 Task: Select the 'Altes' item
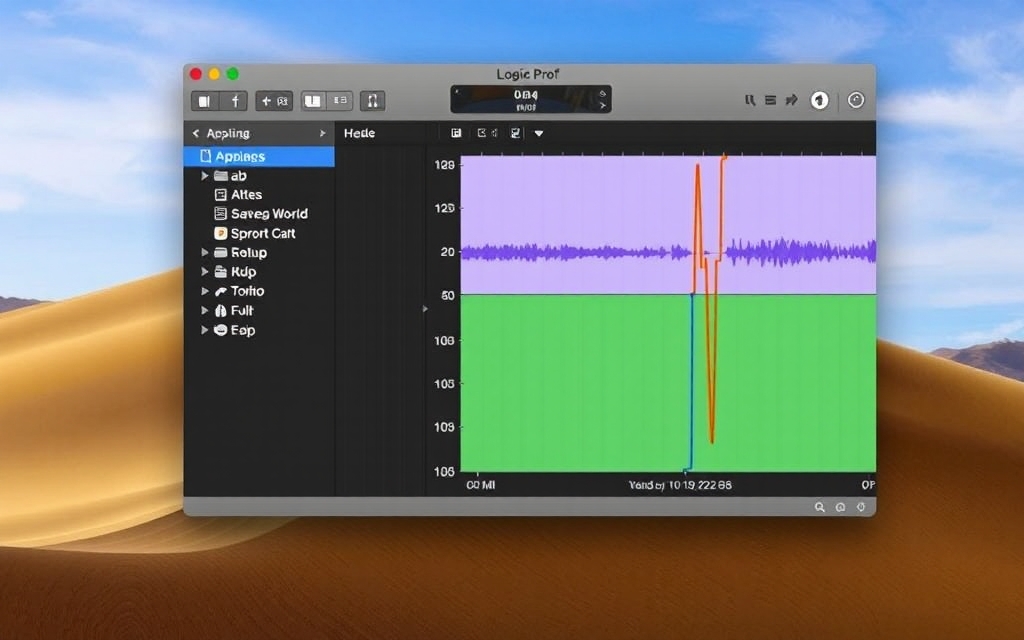(x=259, y=195)
